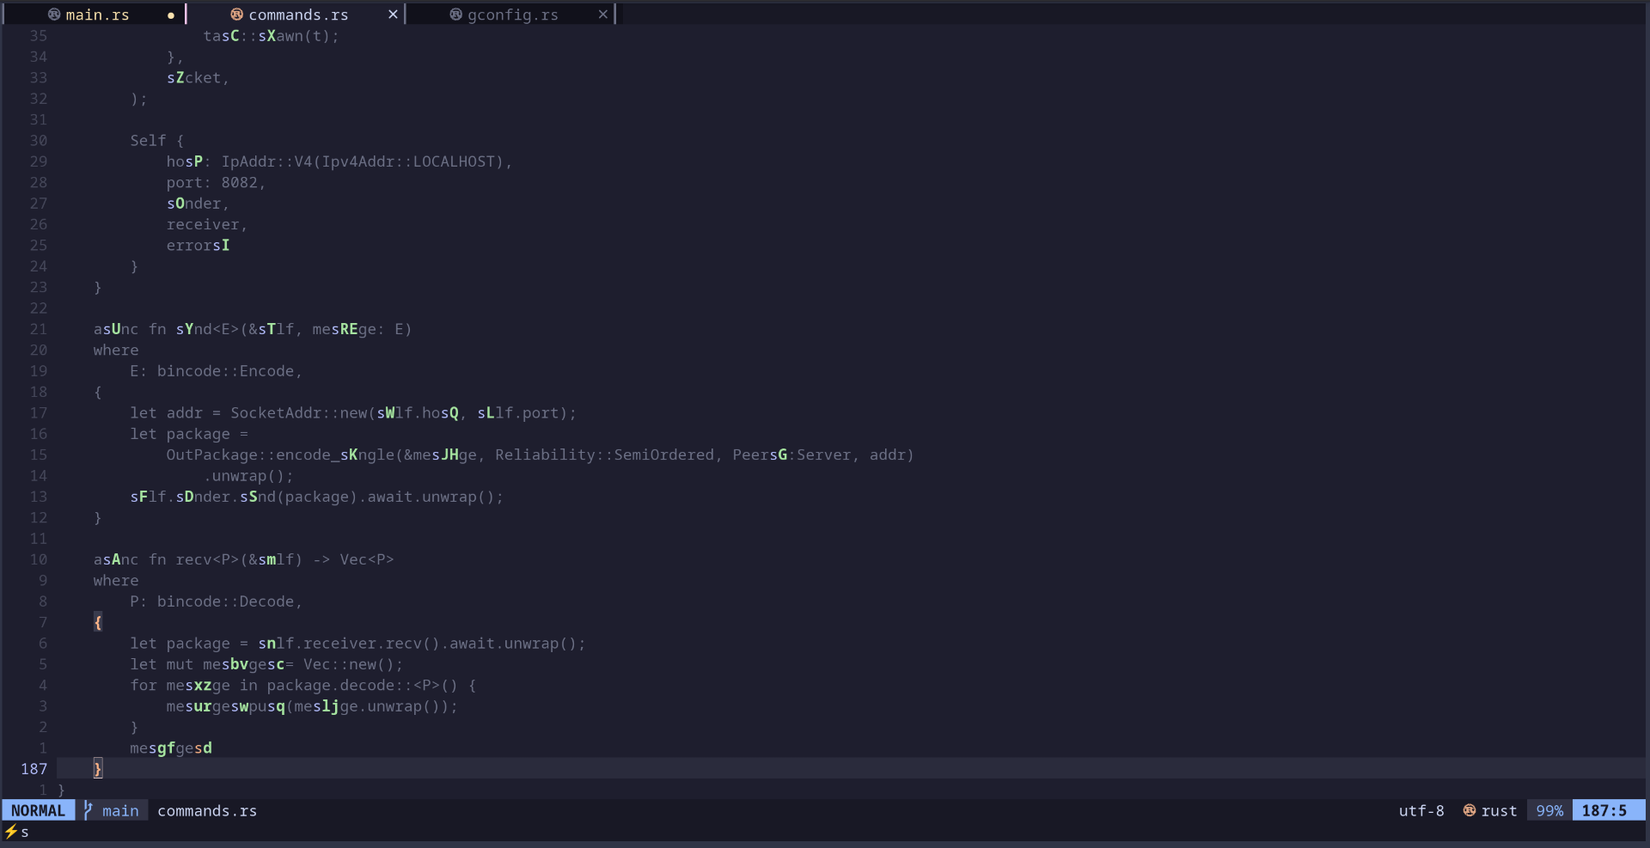Click the Rust file icon on commands.rs tab
The height and width of the screenshot is (848, 1650).
coord(237,14)
